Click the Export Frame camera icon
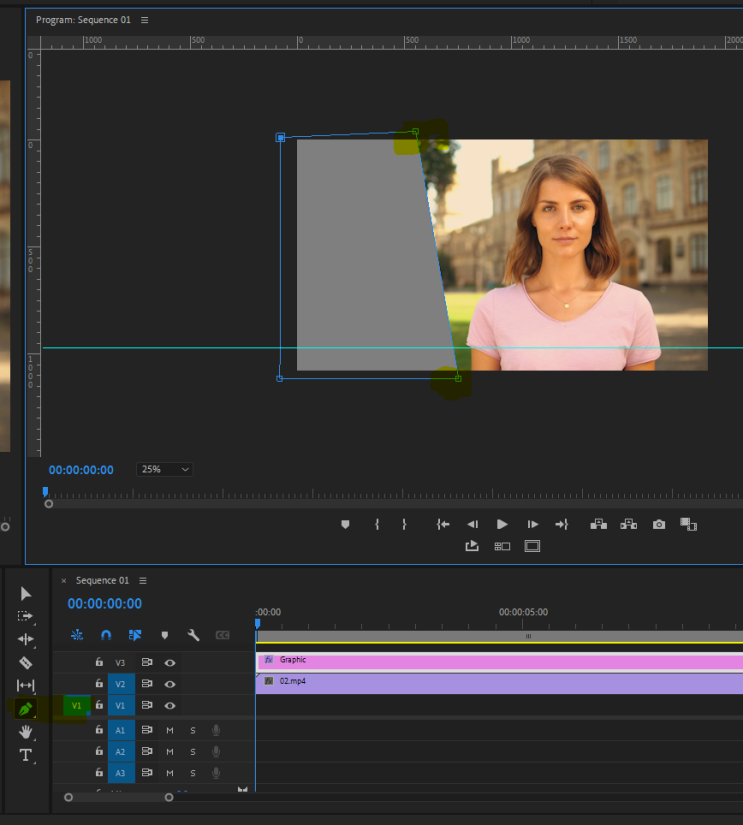 tap(659, 524)
